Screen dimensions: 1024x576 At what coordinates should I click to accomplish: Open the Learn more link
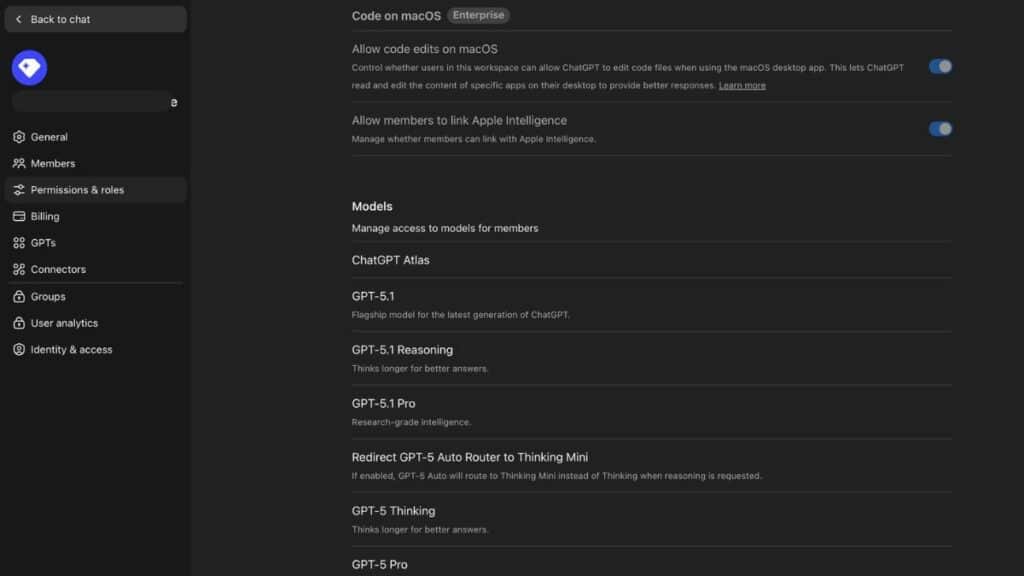pos(740,85)
